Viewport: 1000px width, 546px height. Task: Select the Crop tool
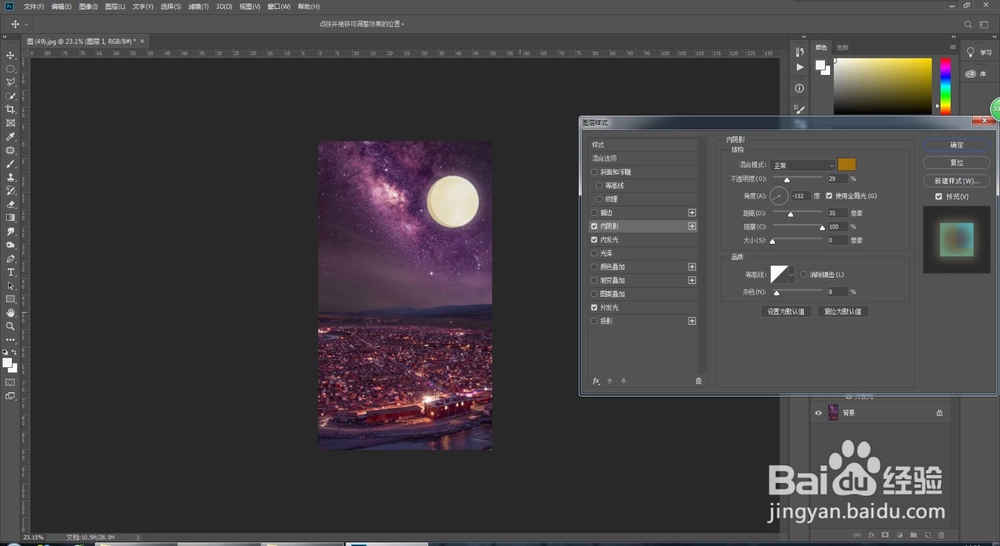click(x=10, y=109)
